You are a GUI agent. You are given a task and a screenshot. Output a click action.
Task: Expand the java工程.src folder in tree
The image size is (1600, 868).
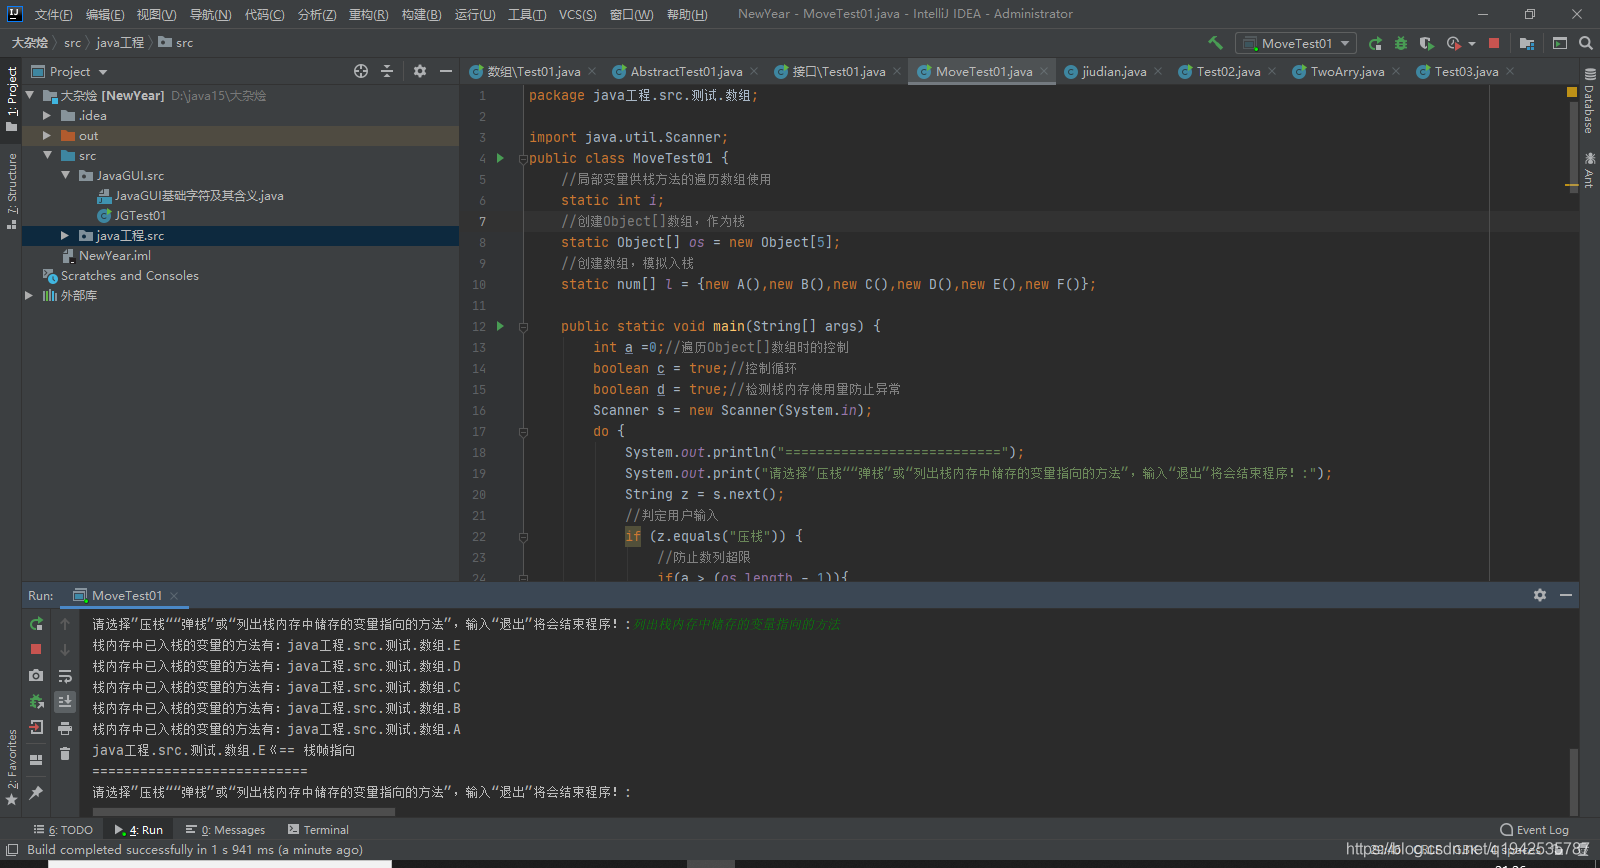tap(65, 236)
